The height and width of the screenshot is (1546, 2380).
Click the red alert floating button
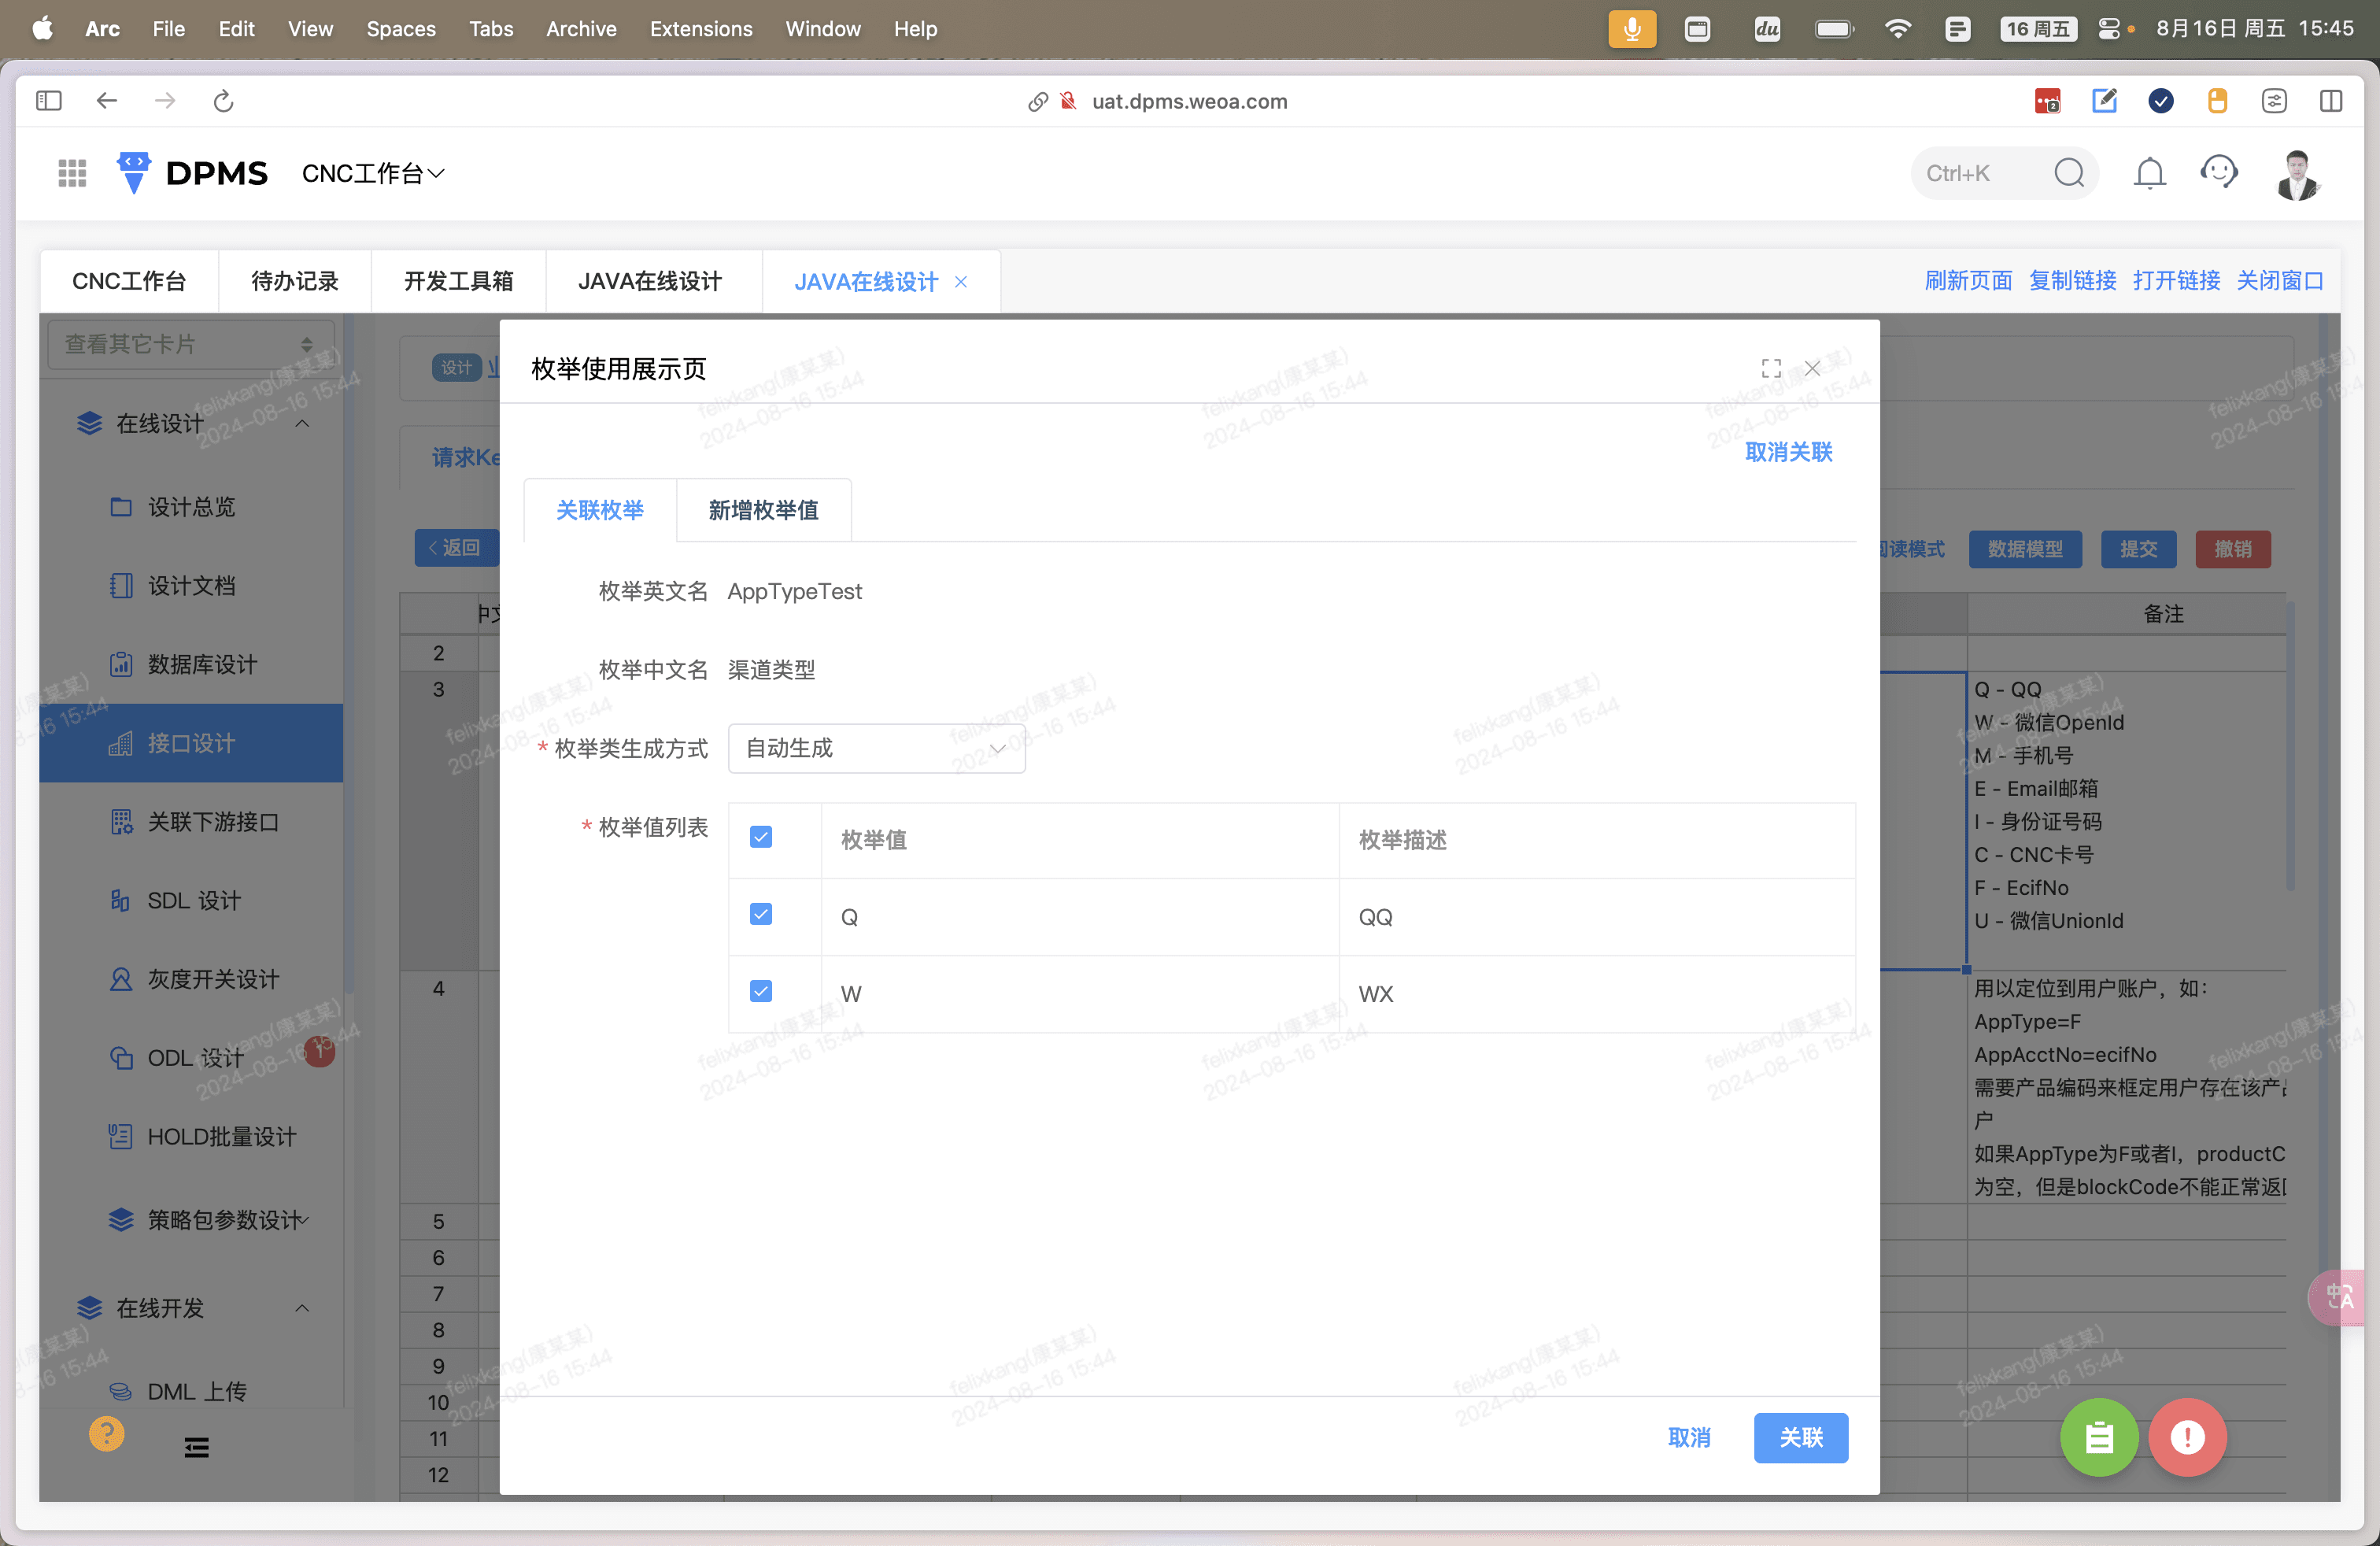pyautogui.click(x=2187, y=1437)
